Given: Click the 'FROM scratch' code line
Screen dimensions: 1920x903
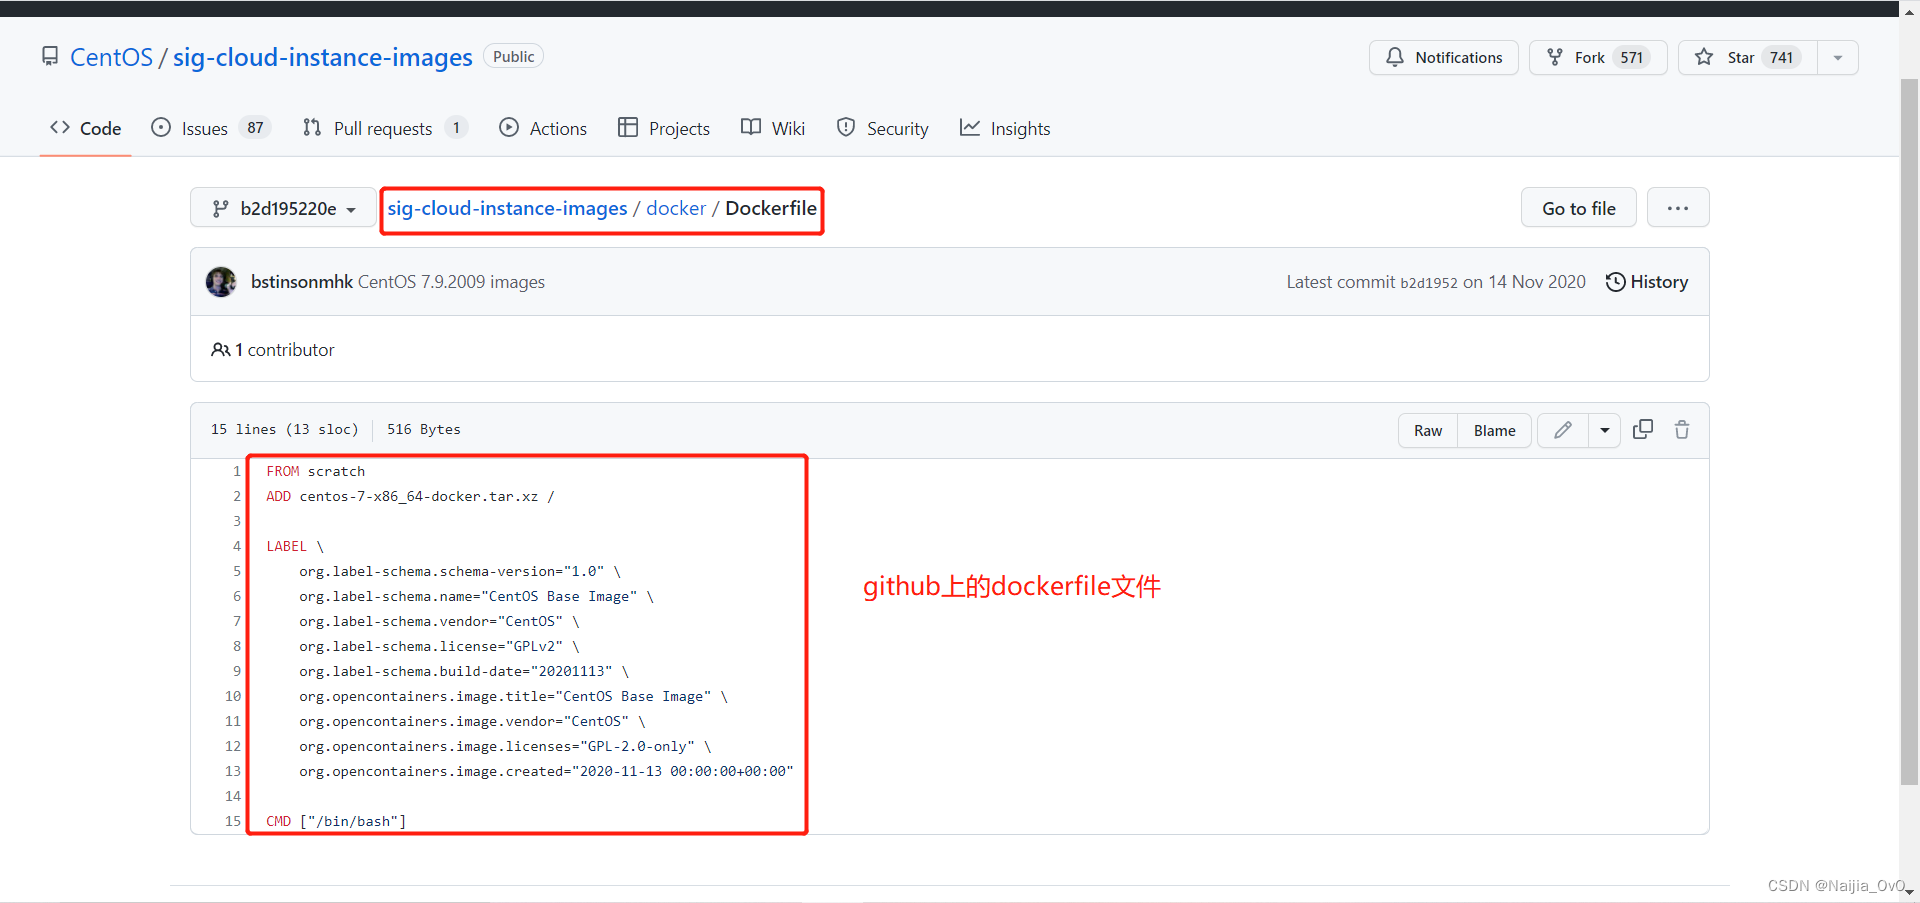Looking at the screenshot, I should 316,471.
